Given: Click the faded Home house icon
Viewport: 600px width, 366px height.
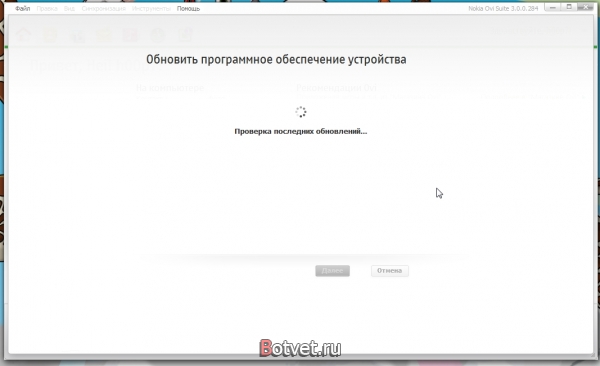Looking at the screenshot, I should click(x=24, y=35).
